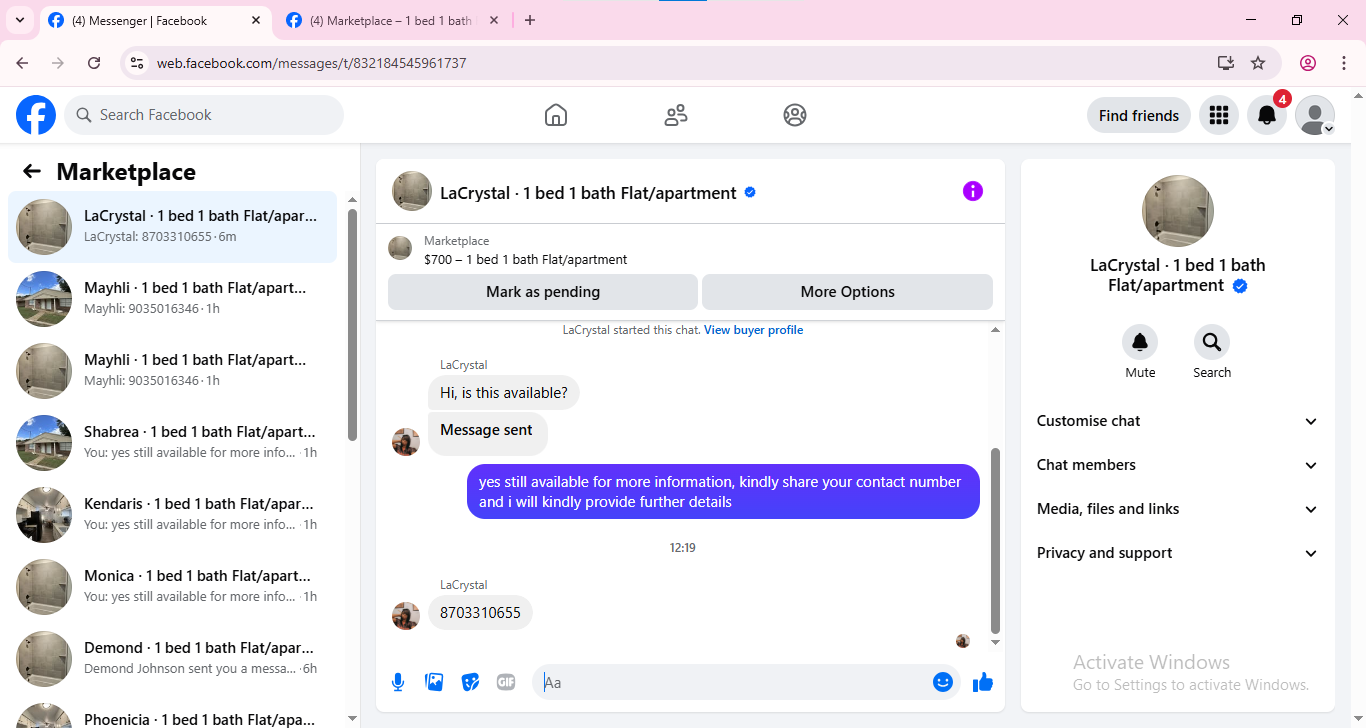The image size is (1366, 728).
Task: Open Mayhli conversation with house photo
Action: (172, 299)
